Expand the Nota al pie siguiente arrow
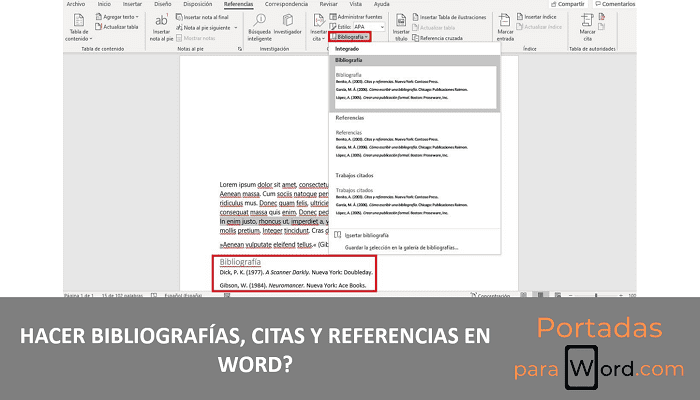The width and height of the screenshot is (700, 400). click(236, 28)
